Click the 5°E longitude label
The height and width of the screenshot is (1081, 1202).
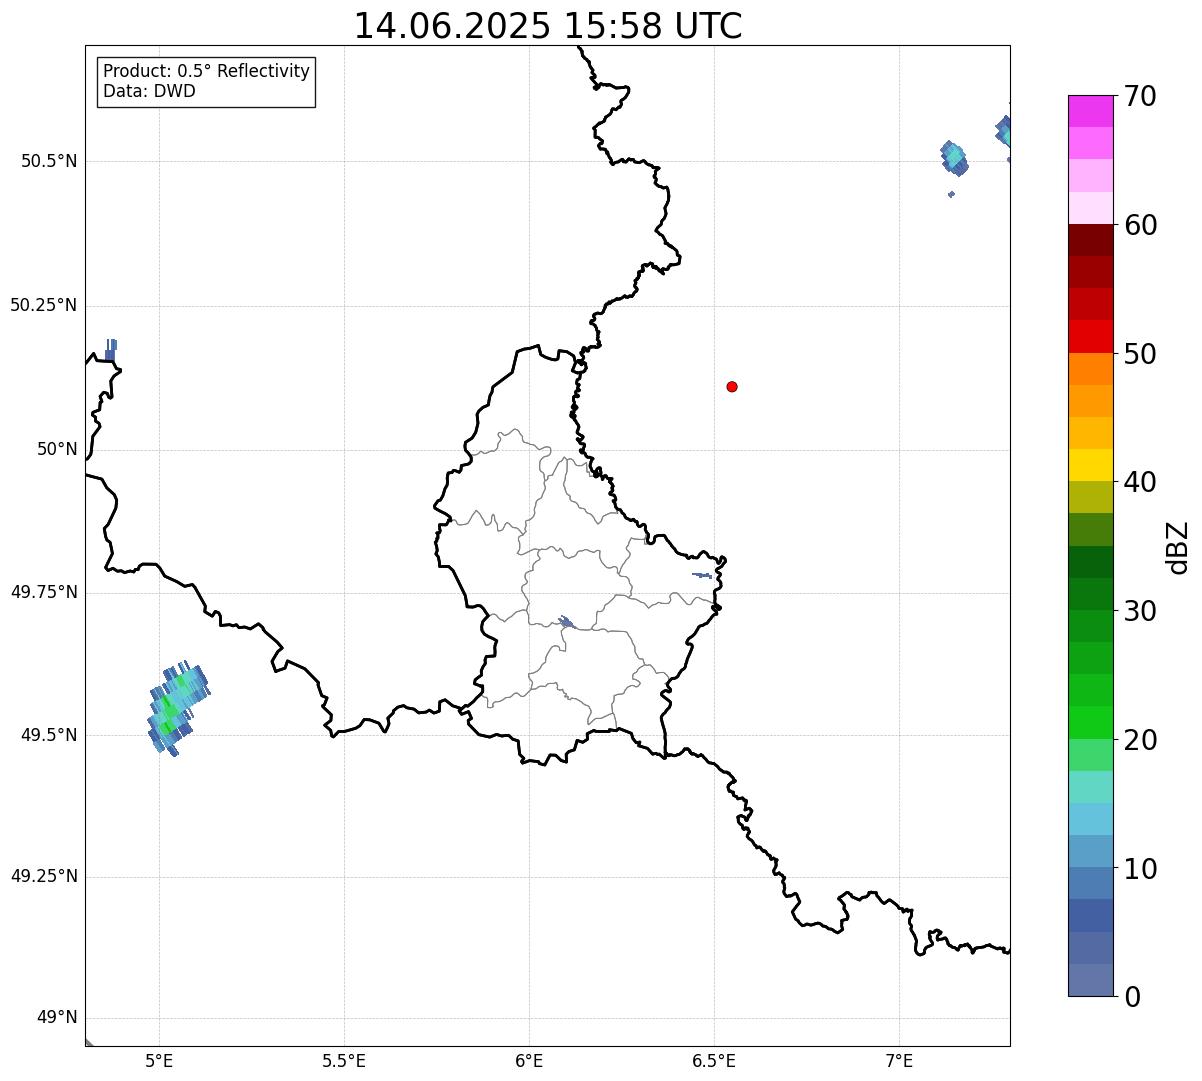(x=159, y=1060)
